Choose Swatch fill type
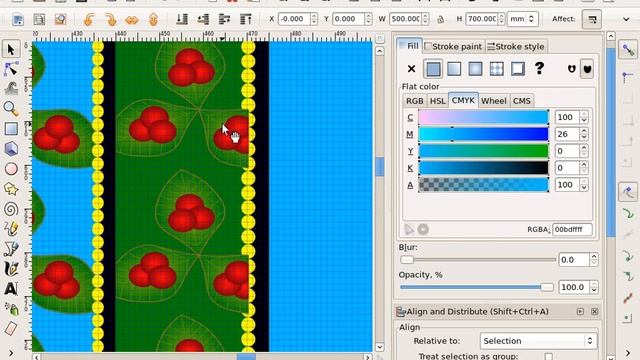Screen dimensions: 640x360 coord(518,69)
